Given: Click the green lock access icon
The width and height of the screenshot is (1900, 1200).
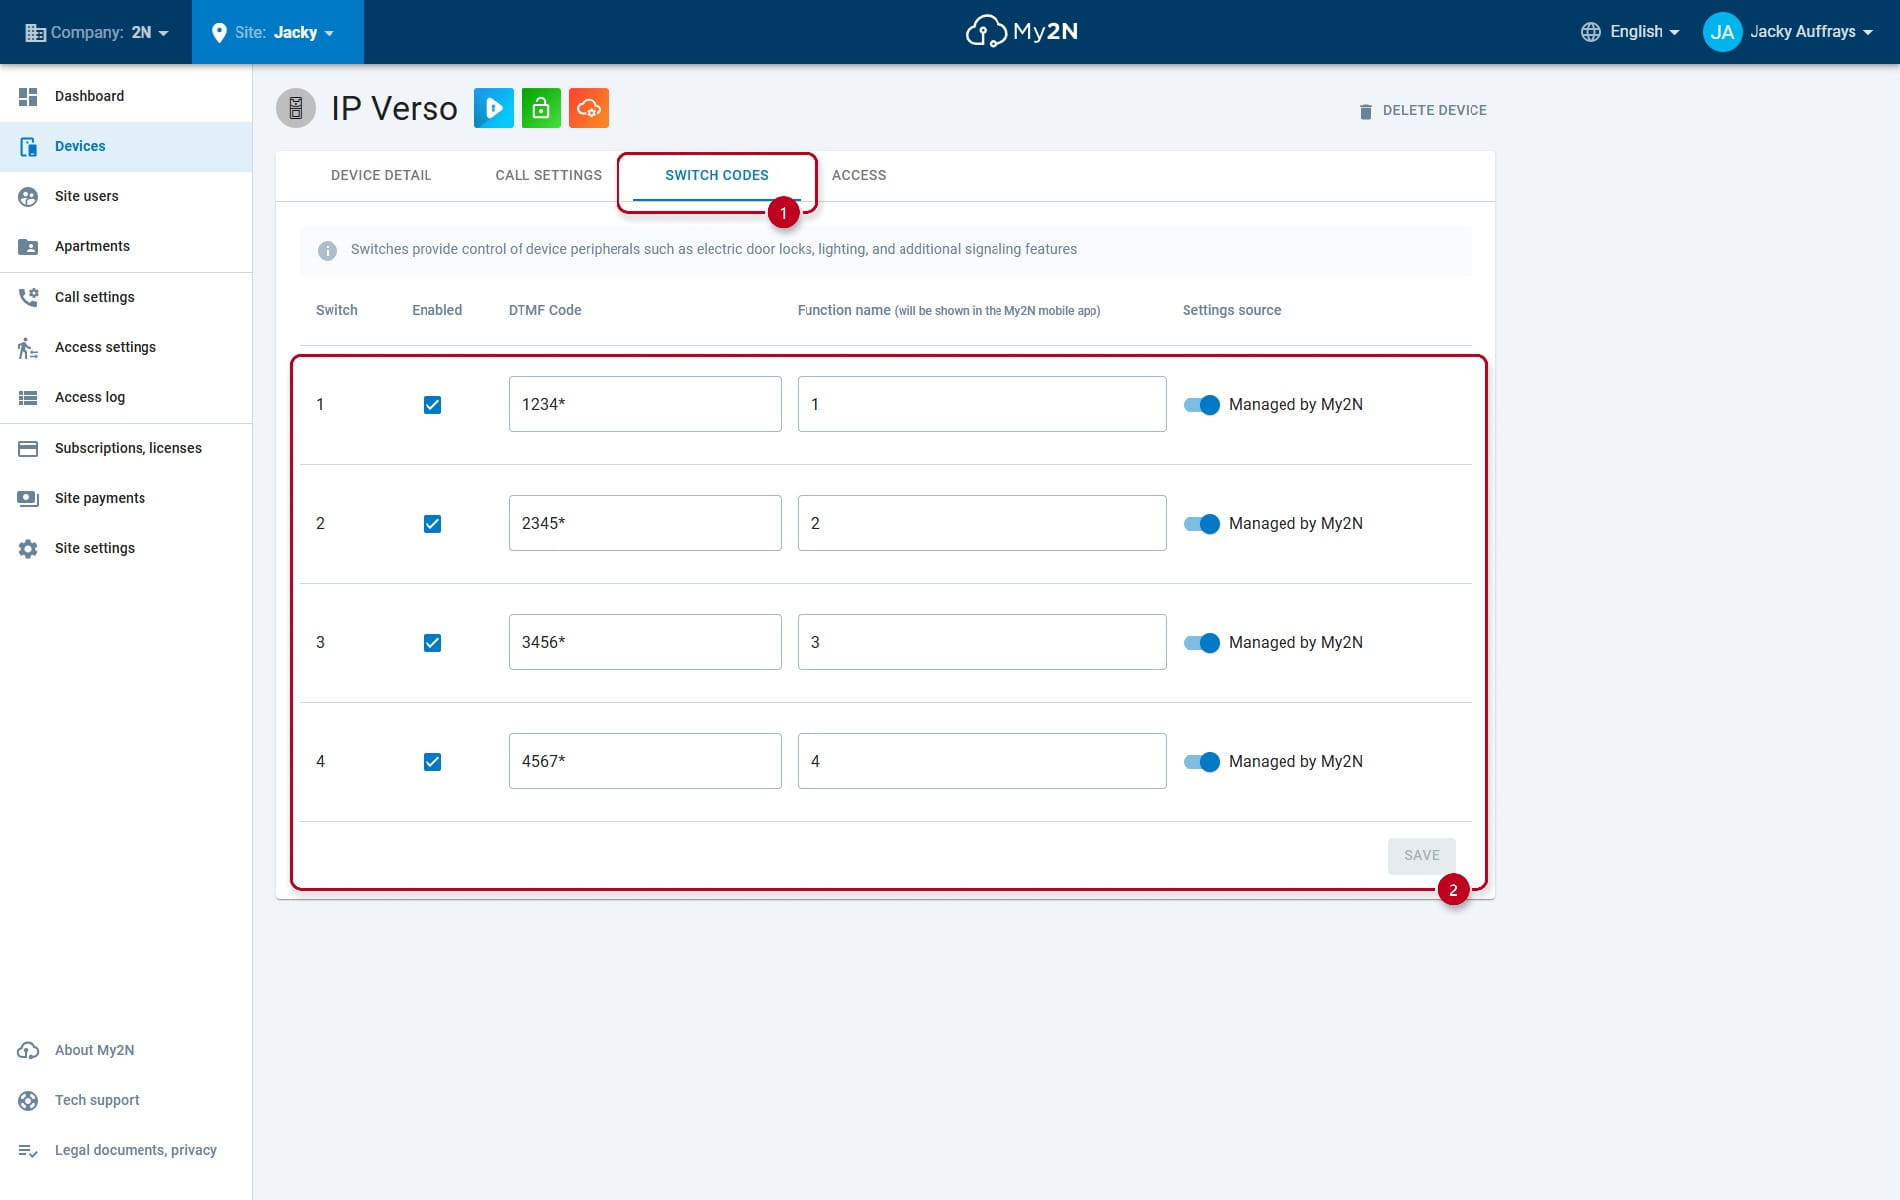Looking at the screenshot, I should click(541, 108).
